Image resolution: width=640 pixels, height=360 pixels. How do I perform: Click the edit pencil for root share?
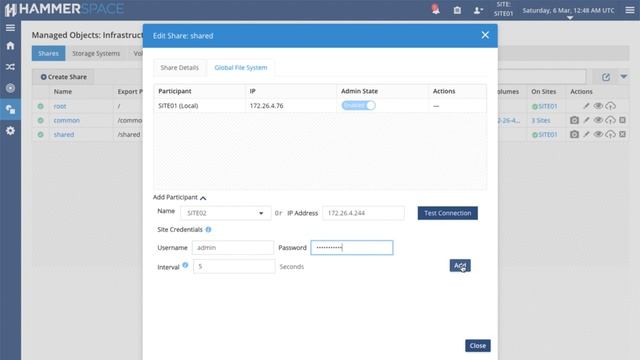[586, 106]
